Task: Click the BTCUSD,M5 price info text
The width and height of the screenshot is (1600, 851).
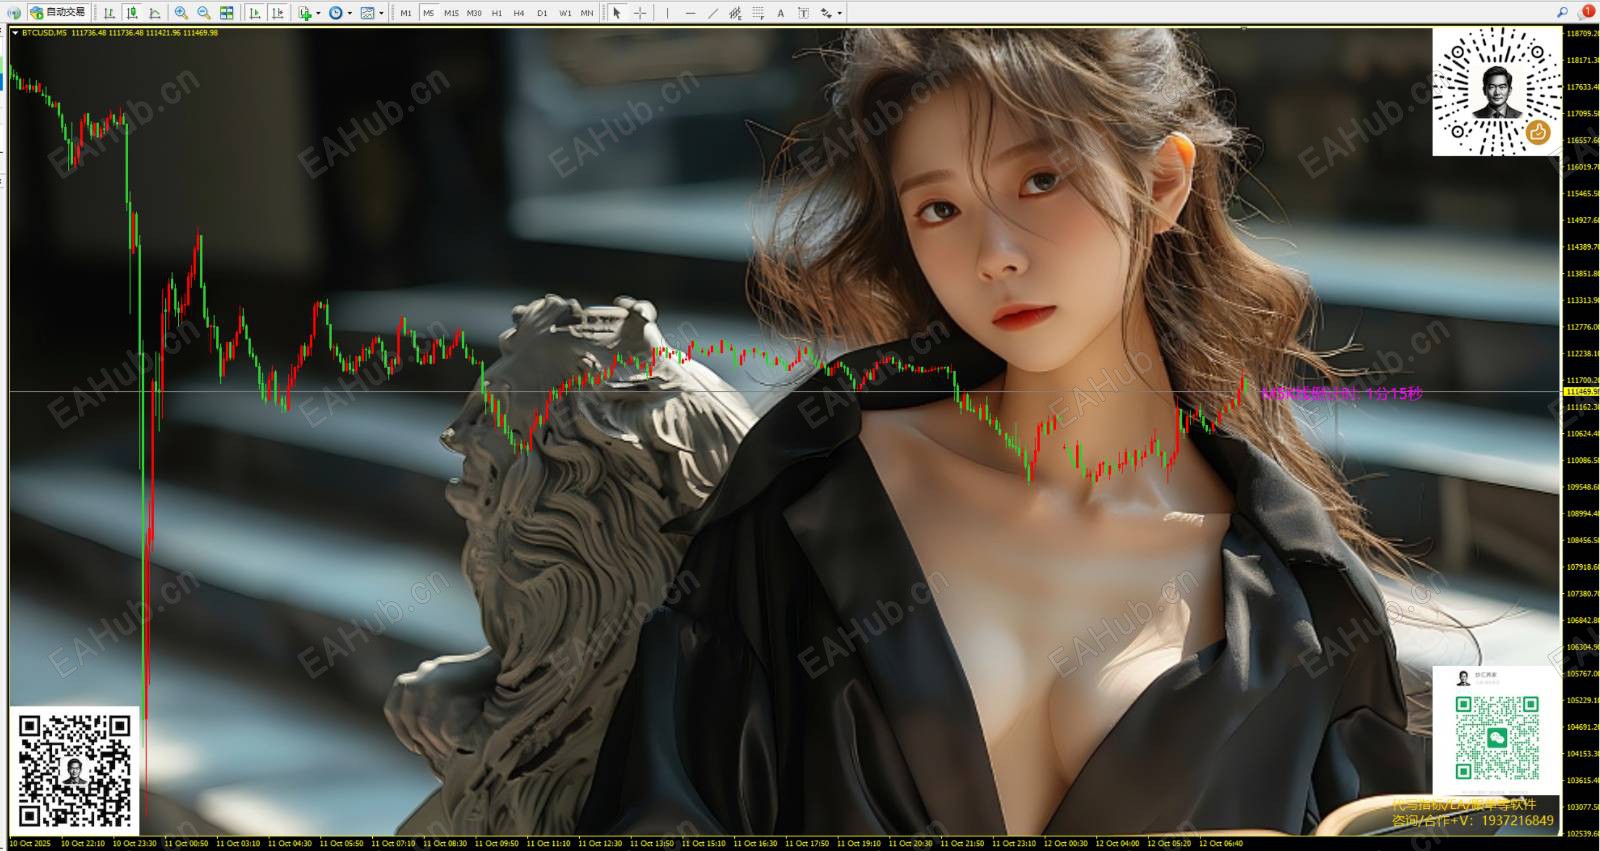Action: 120,33
